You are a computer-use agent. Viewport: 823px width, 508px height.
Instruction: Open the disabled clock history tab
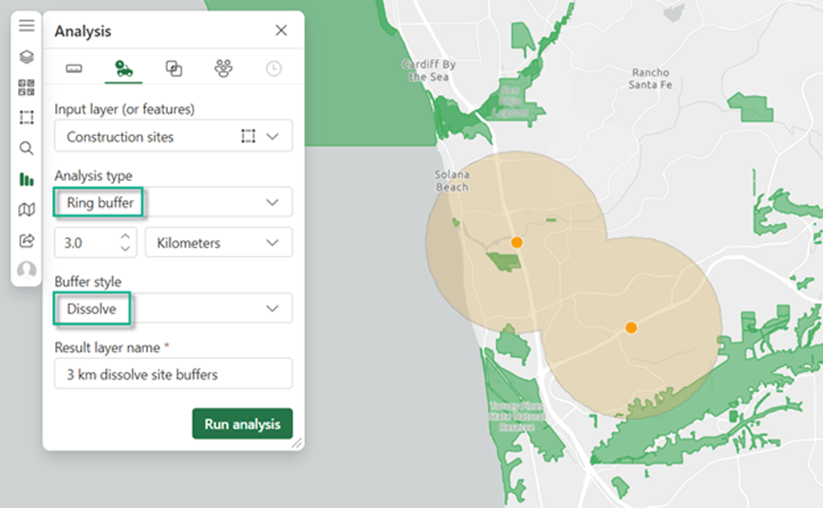click(x=273, y=69)
